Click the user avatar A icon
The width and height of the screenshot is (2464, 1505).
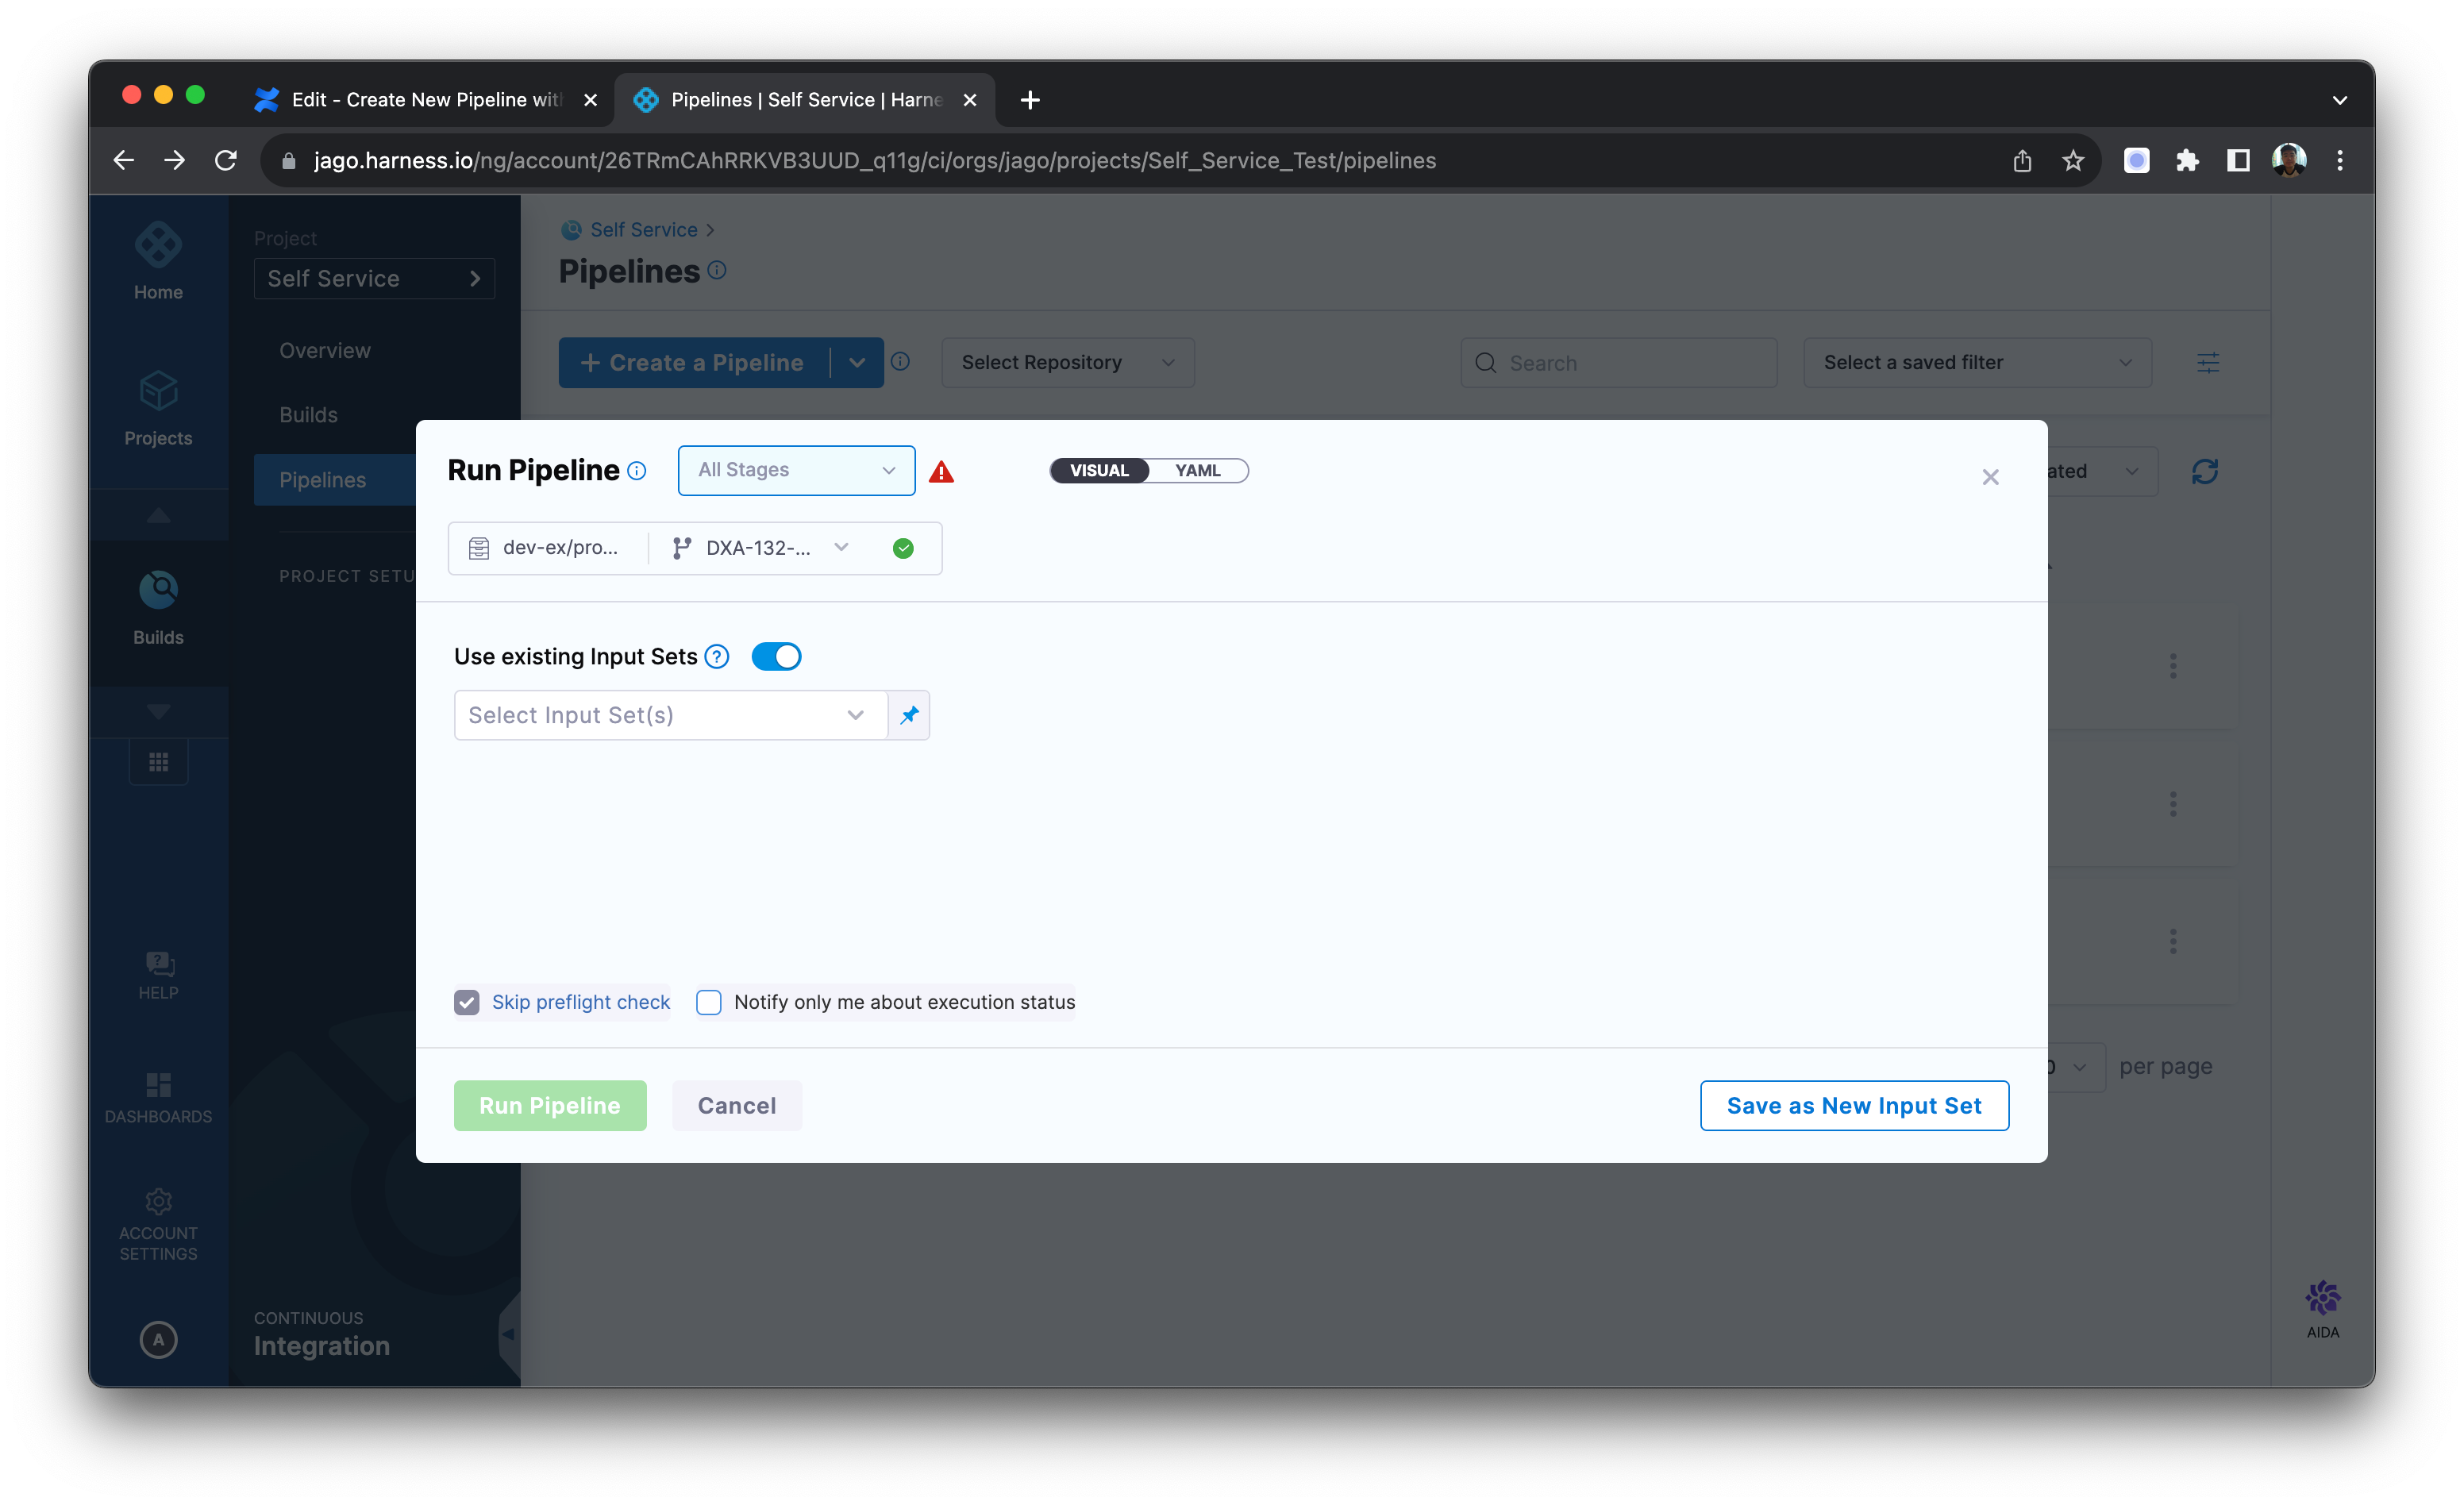pyautogui.click(x=158, y=1340)
